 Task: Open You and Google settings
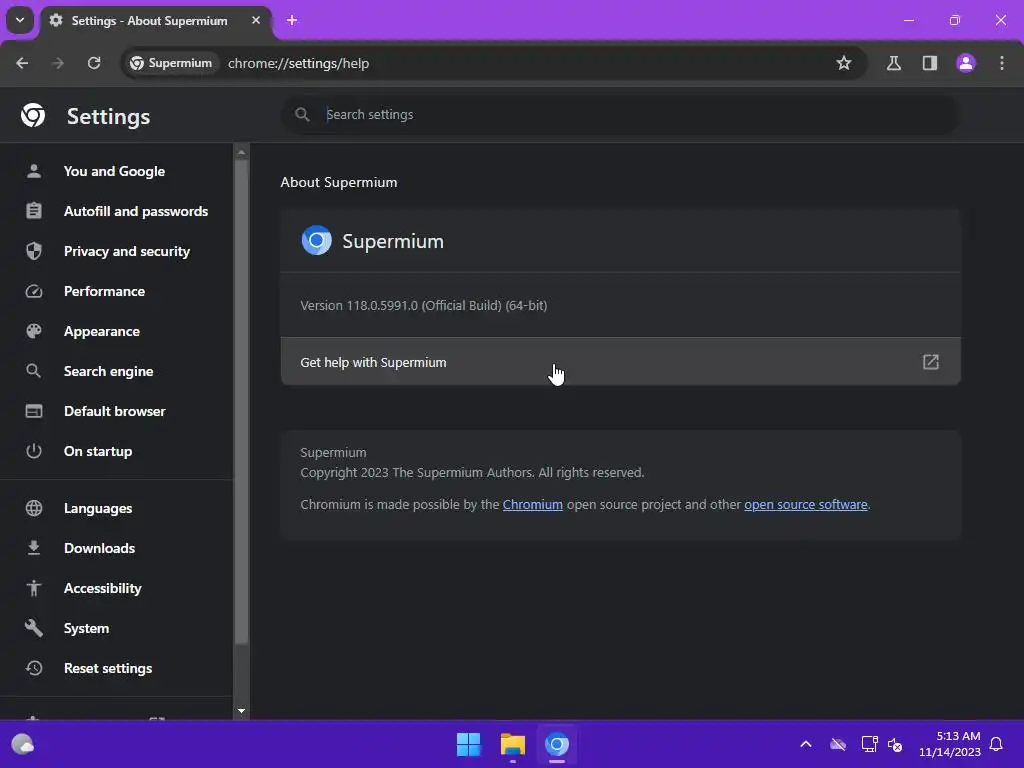click(x=116, y=171)
